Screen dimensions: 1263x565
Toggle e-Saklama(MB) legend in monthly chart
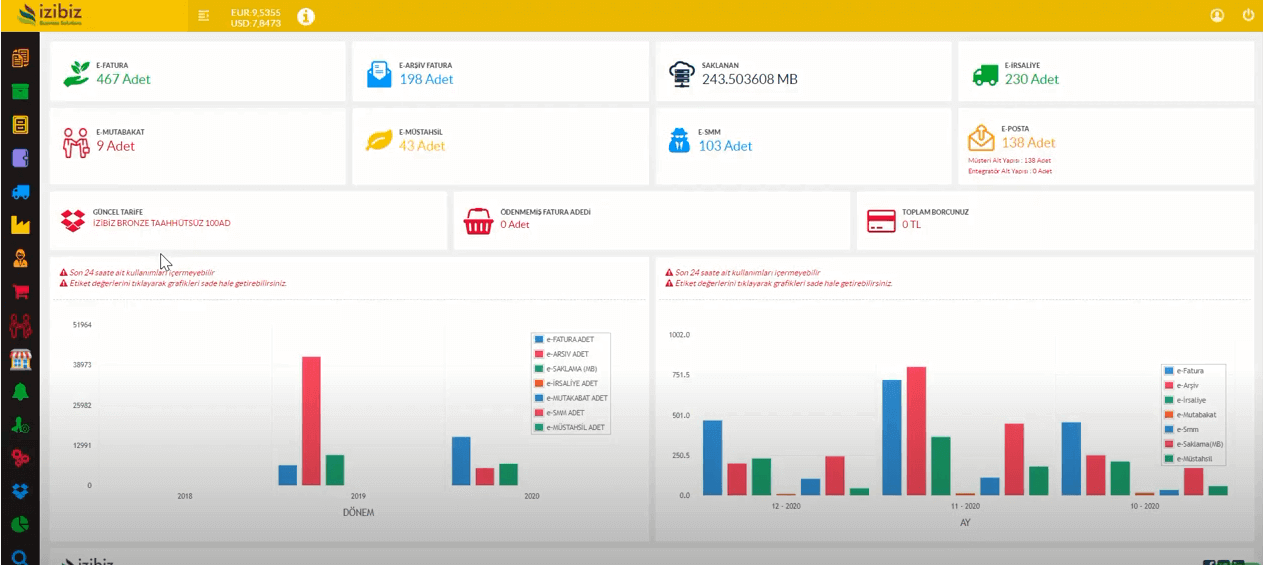tap(1199, 444)
